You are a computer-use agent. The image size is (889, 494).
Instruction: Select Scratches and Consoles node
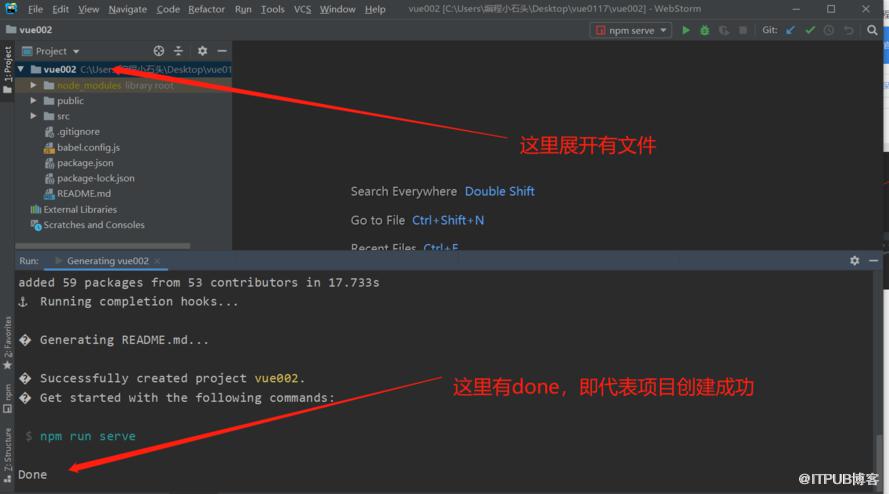click(94, 225)
